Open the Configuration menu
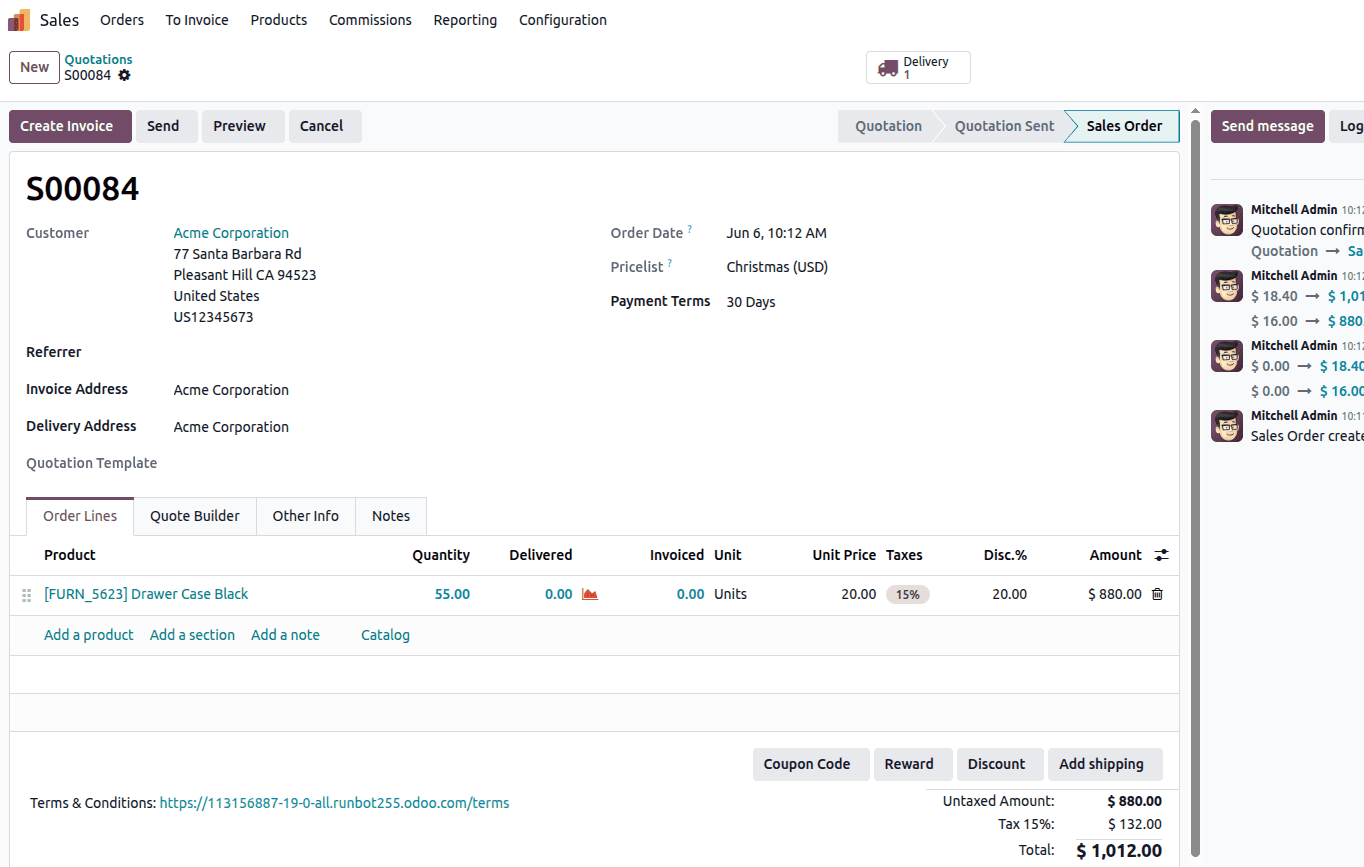The width and height of the screenshot is (1364, 867). tap(563, 20)
